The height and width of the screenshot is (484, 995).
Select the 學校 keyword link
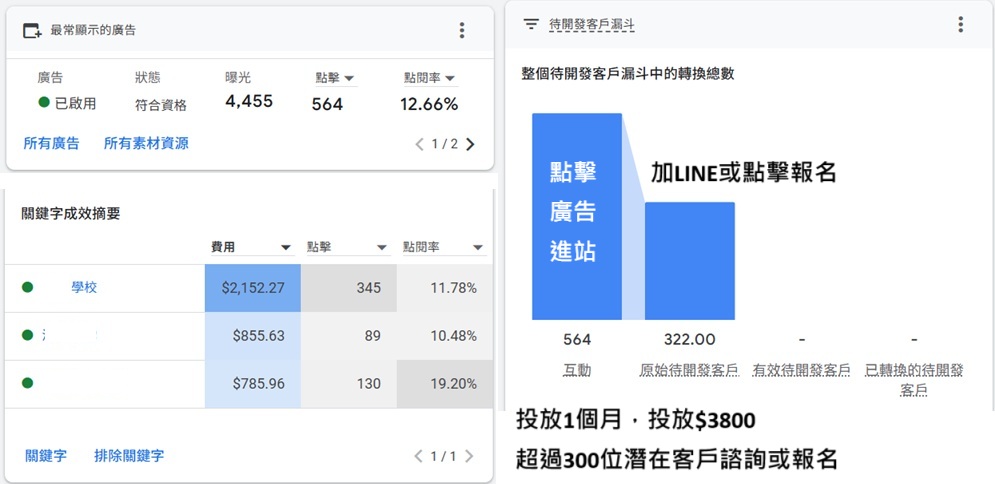(x=84, y=288)
